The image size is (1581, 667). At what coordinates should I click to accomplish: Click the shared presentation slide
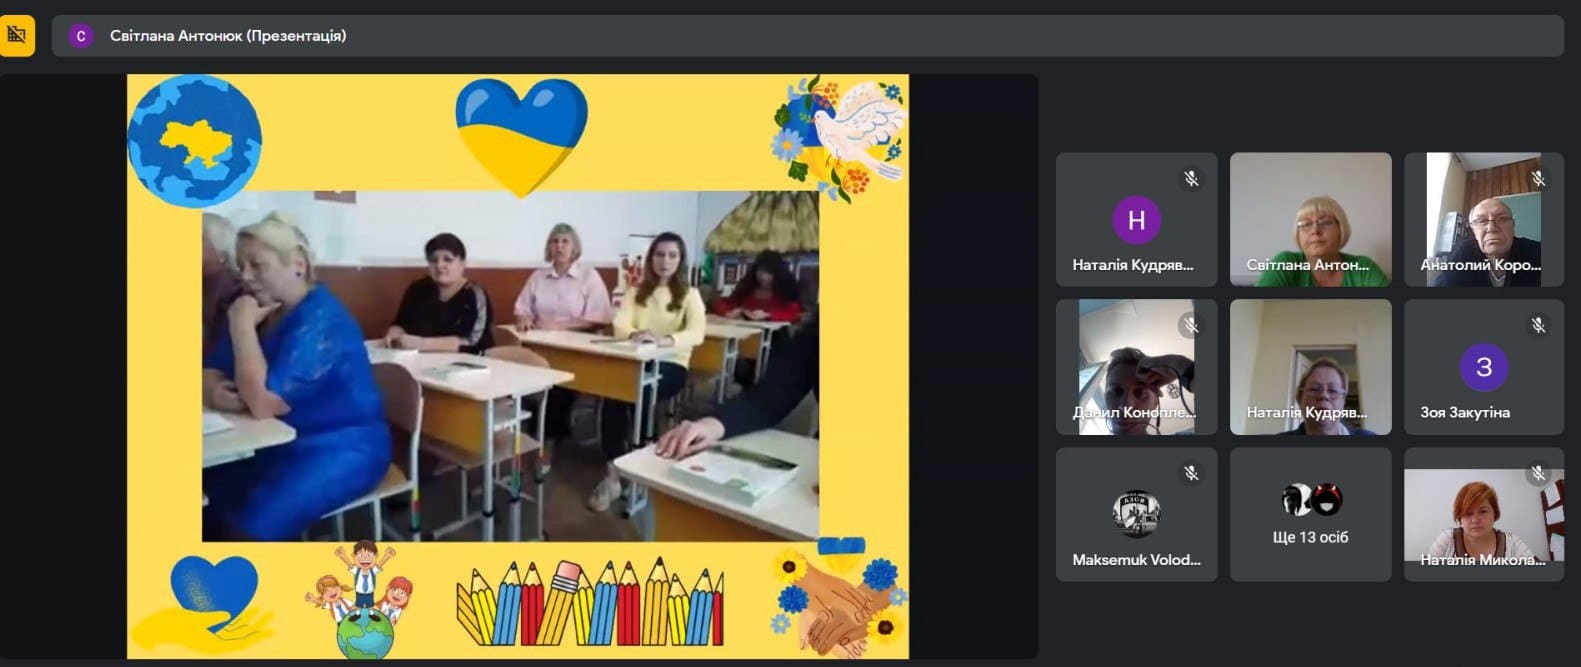[518, 366]
